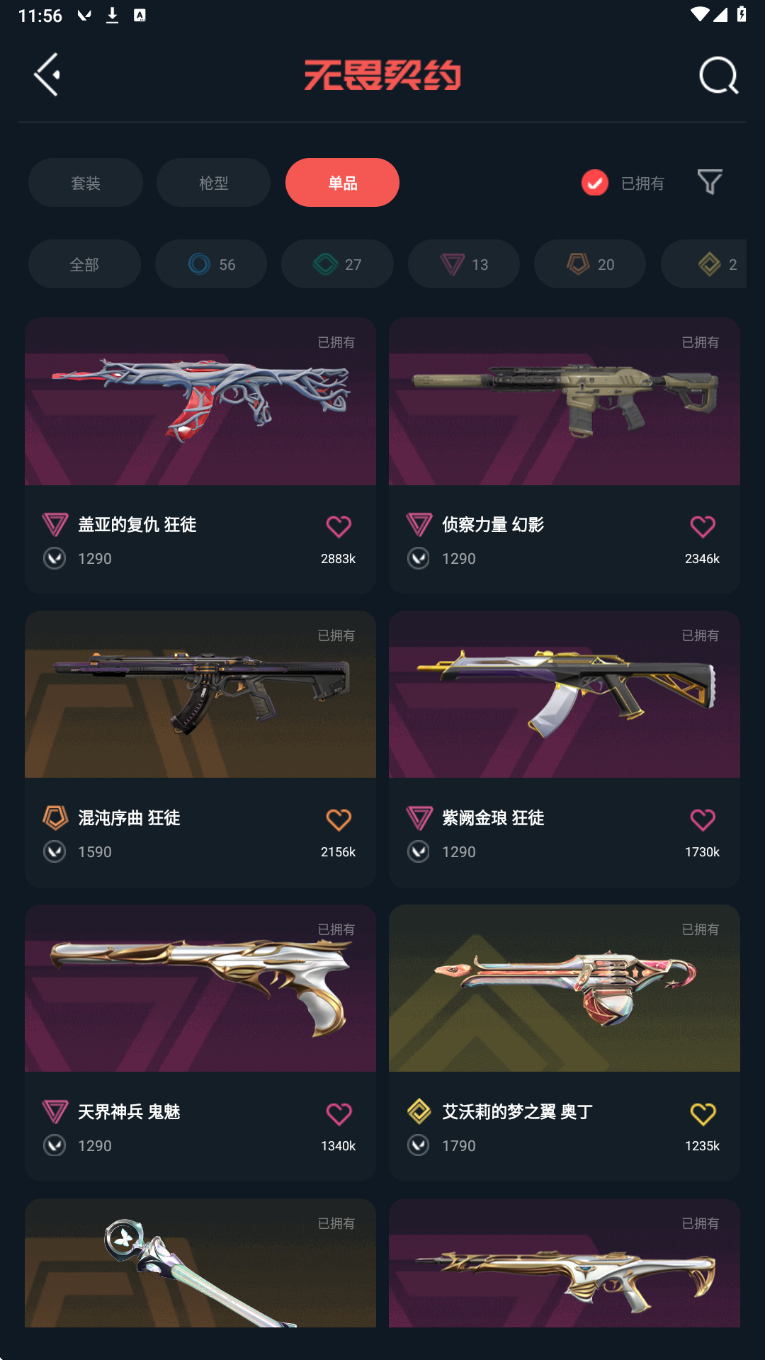This screenshot has height=1360, width=765.
Task: Switch to the 套装 tab
Action: [85, 183]
